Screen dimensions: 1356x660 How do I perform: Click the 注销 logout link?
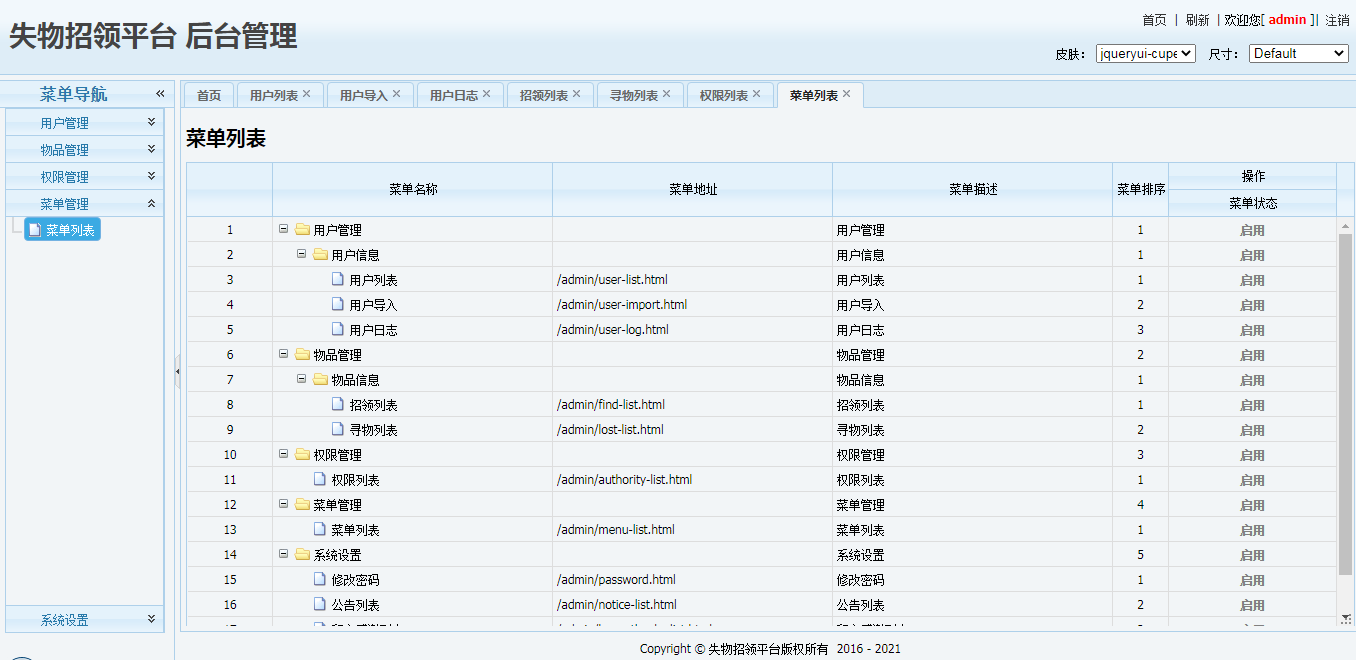coord(1337,20)
